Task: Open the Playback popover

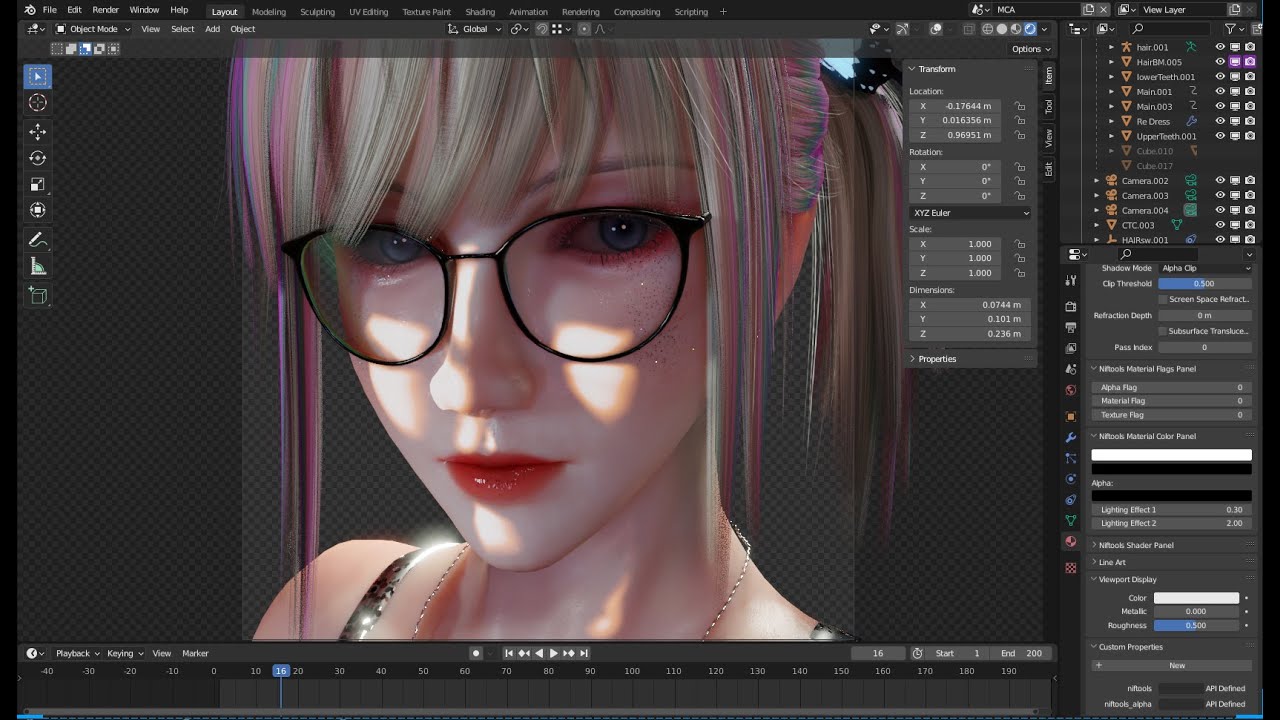Action: click(x=76, y=653)
